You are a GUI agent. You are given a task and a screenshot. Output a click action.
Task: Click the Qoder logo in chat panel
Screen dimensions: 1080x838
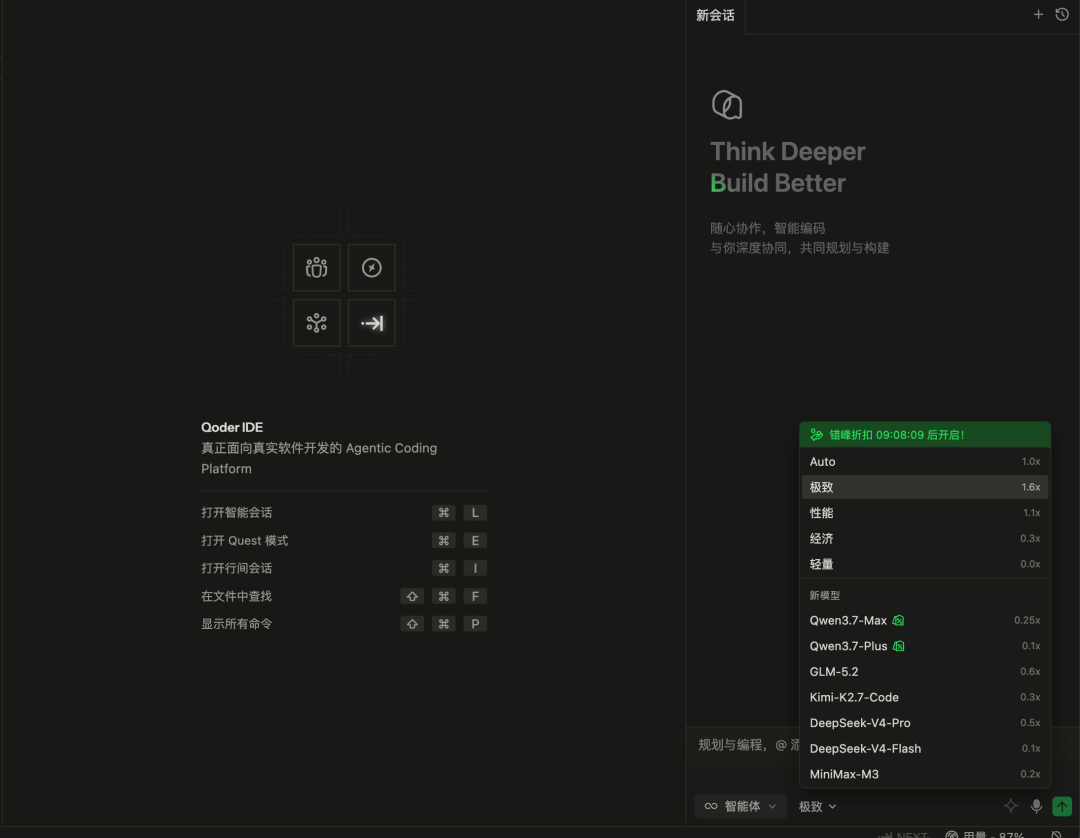[727, 105]
